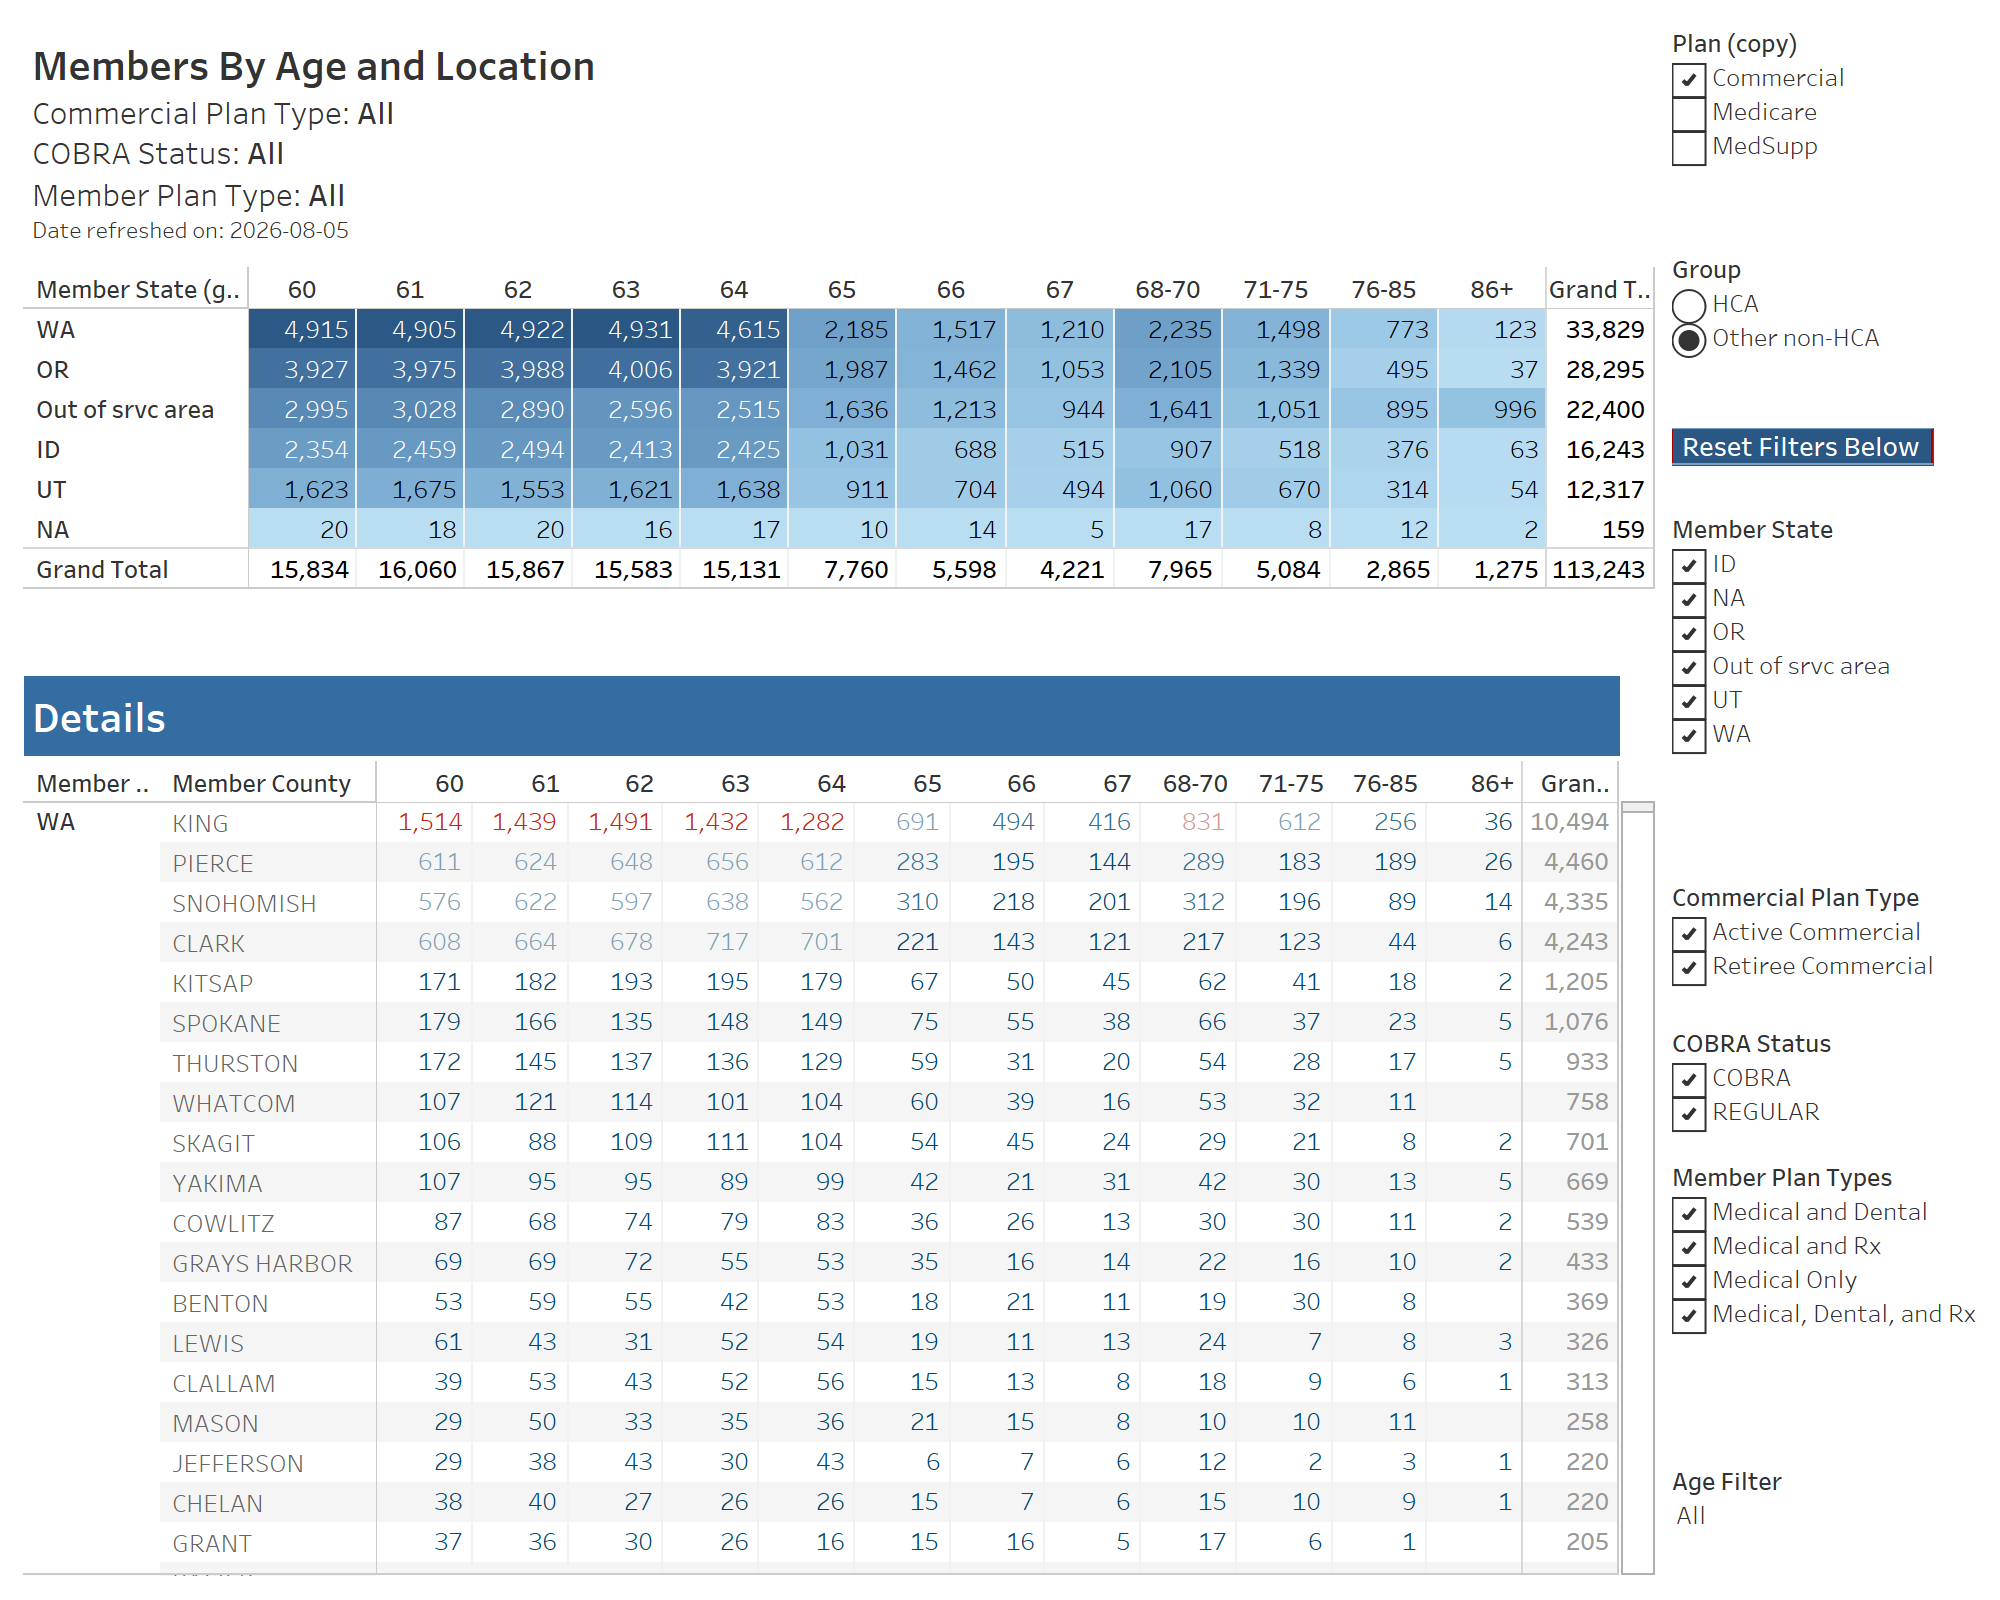
Task: Click ID grand total 16,243
Action: click(x=1604, y=450)
